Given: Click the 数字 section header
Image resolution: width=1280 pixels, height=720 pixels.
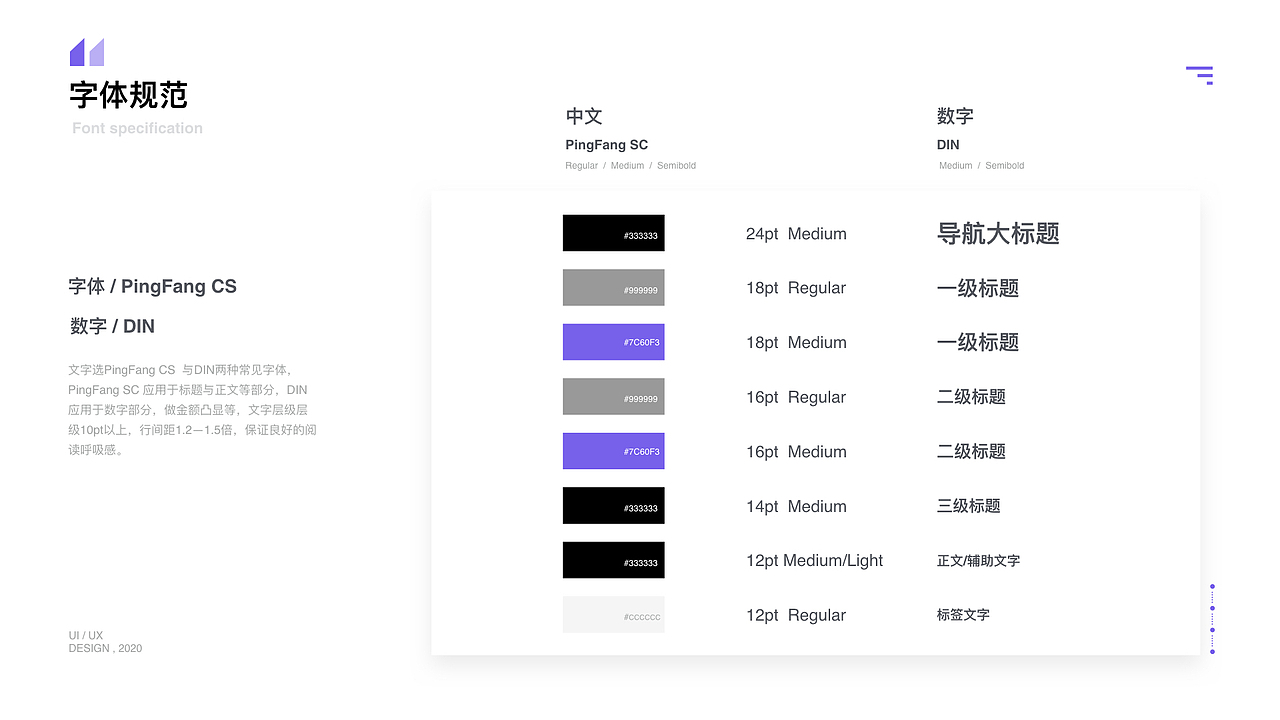Looking at the screenshot, I should point(955,116).
